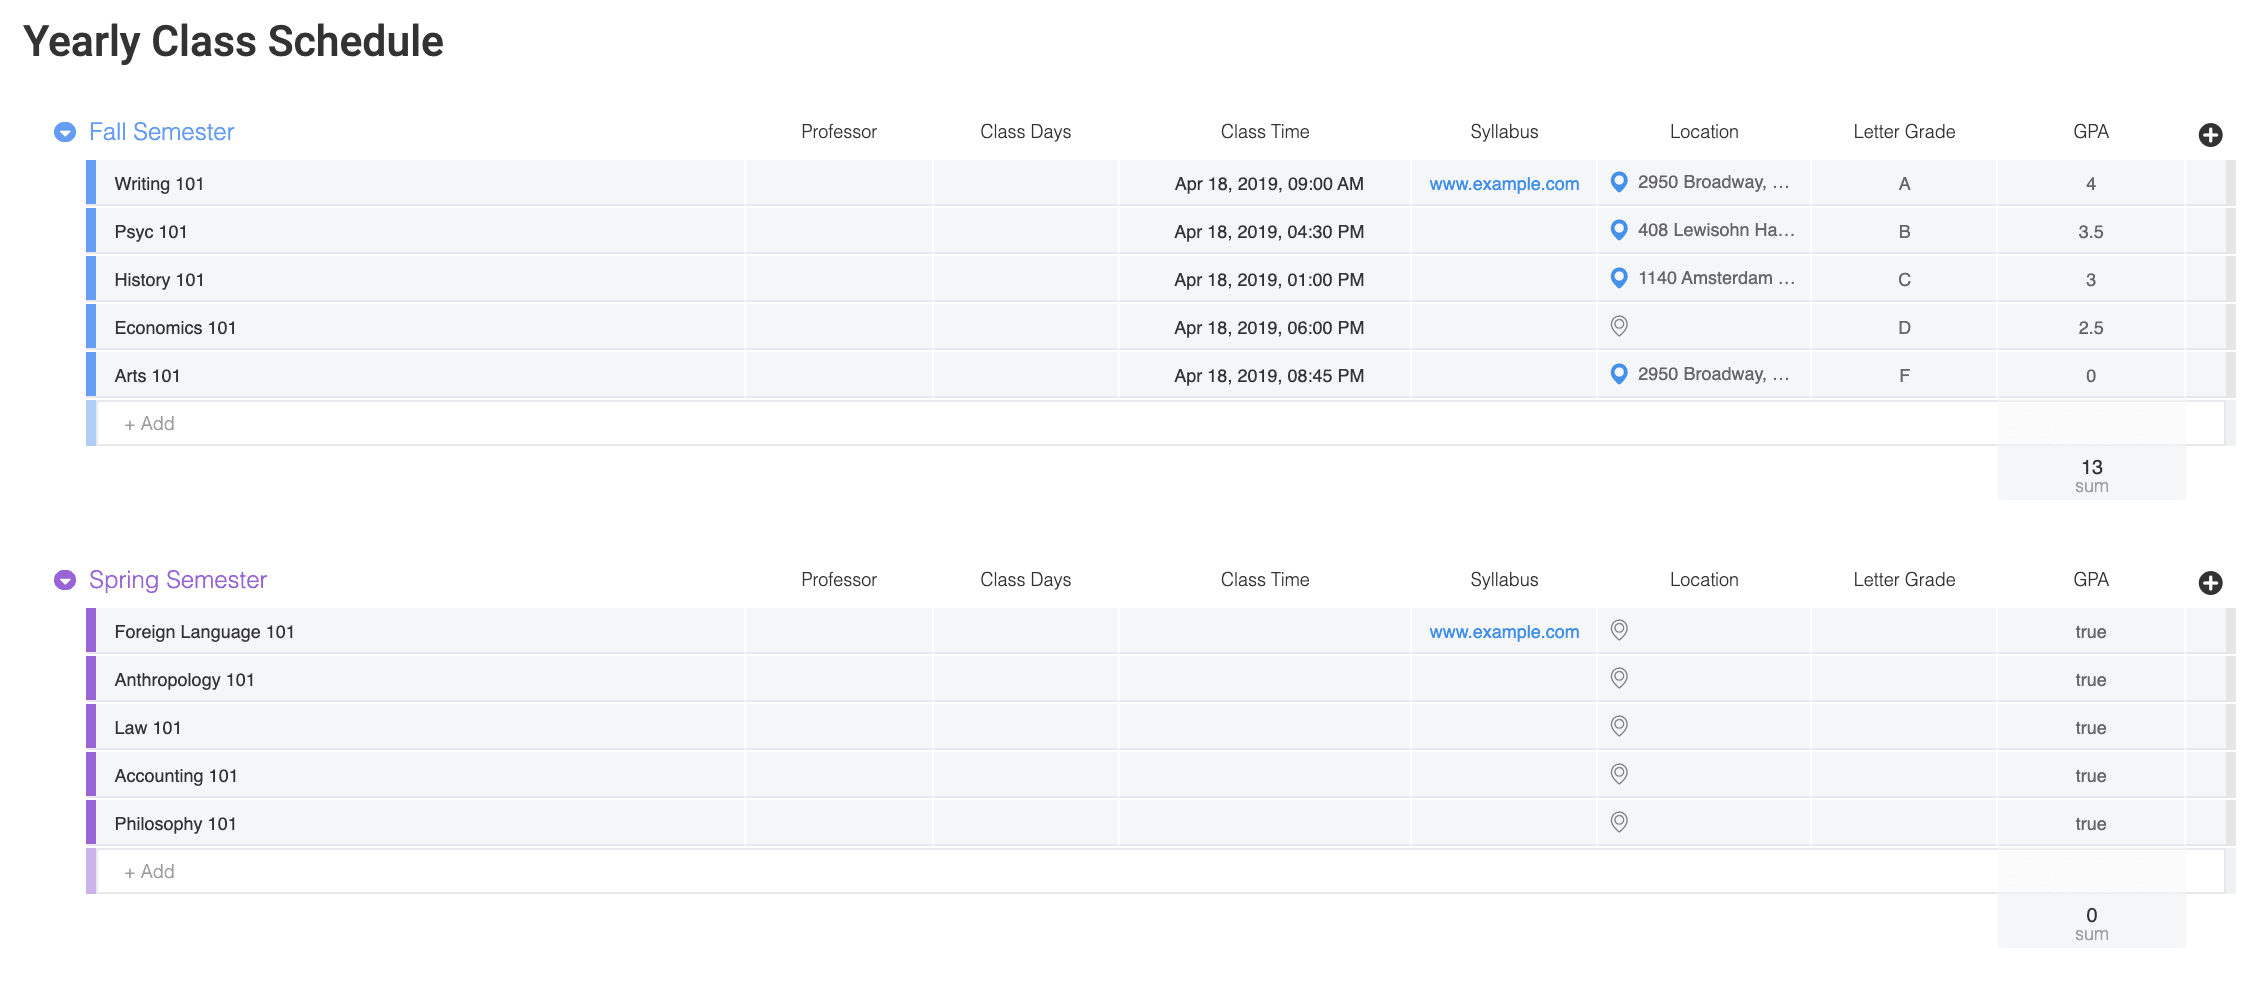This screenshot has width=2268, height=986.
Task: Set location pin for Law 101
Action: click(x=1619, y=726)
